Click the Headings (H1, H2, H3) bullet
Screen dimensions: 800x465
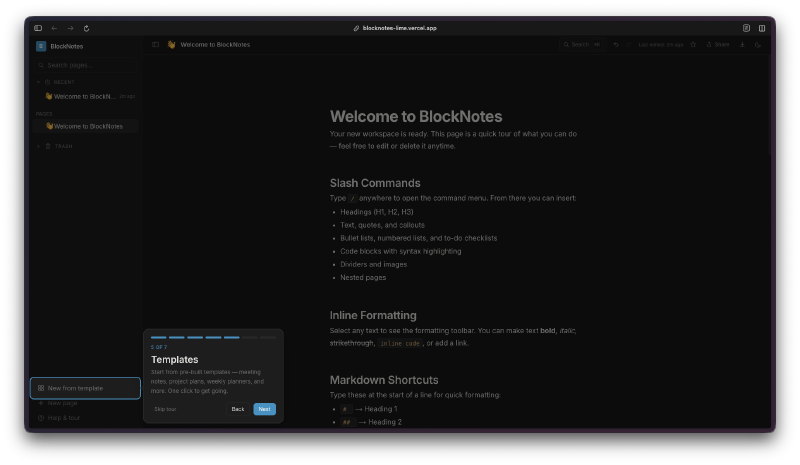(x=377, y=212)
